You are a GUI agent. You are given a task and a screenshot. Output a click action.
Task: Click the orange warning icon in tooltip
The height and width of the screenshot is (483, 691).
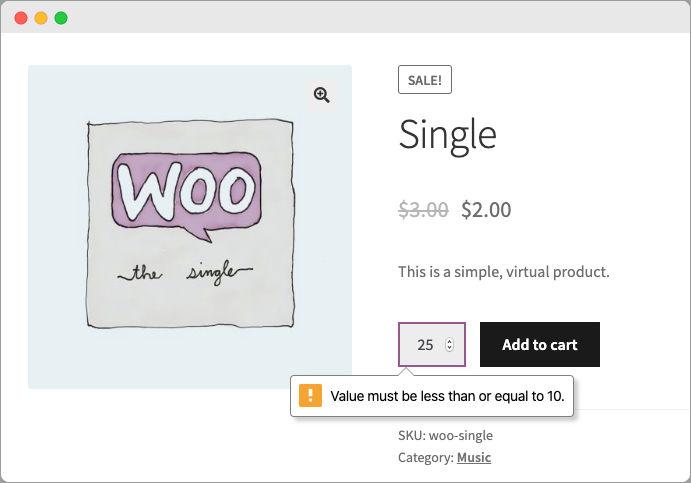click(310, 395)
